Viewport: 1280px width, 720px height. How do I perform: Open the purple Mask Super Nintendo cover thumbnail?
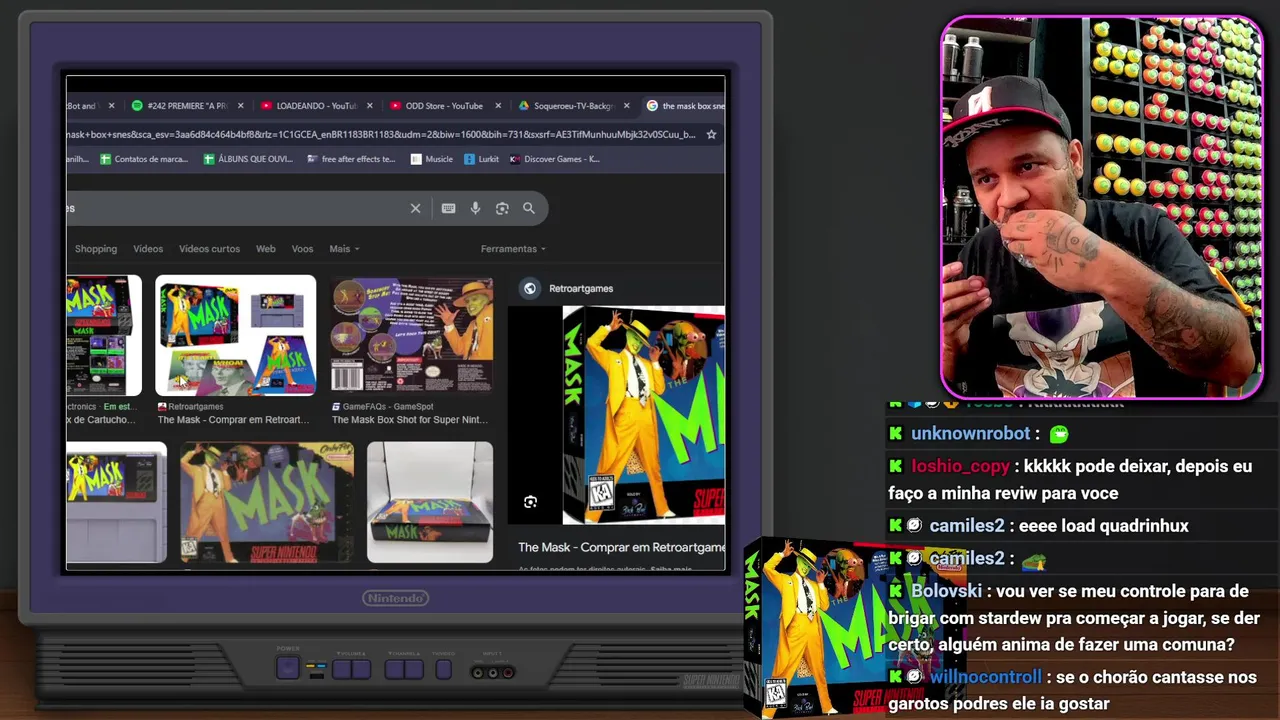tap(266, 502)
